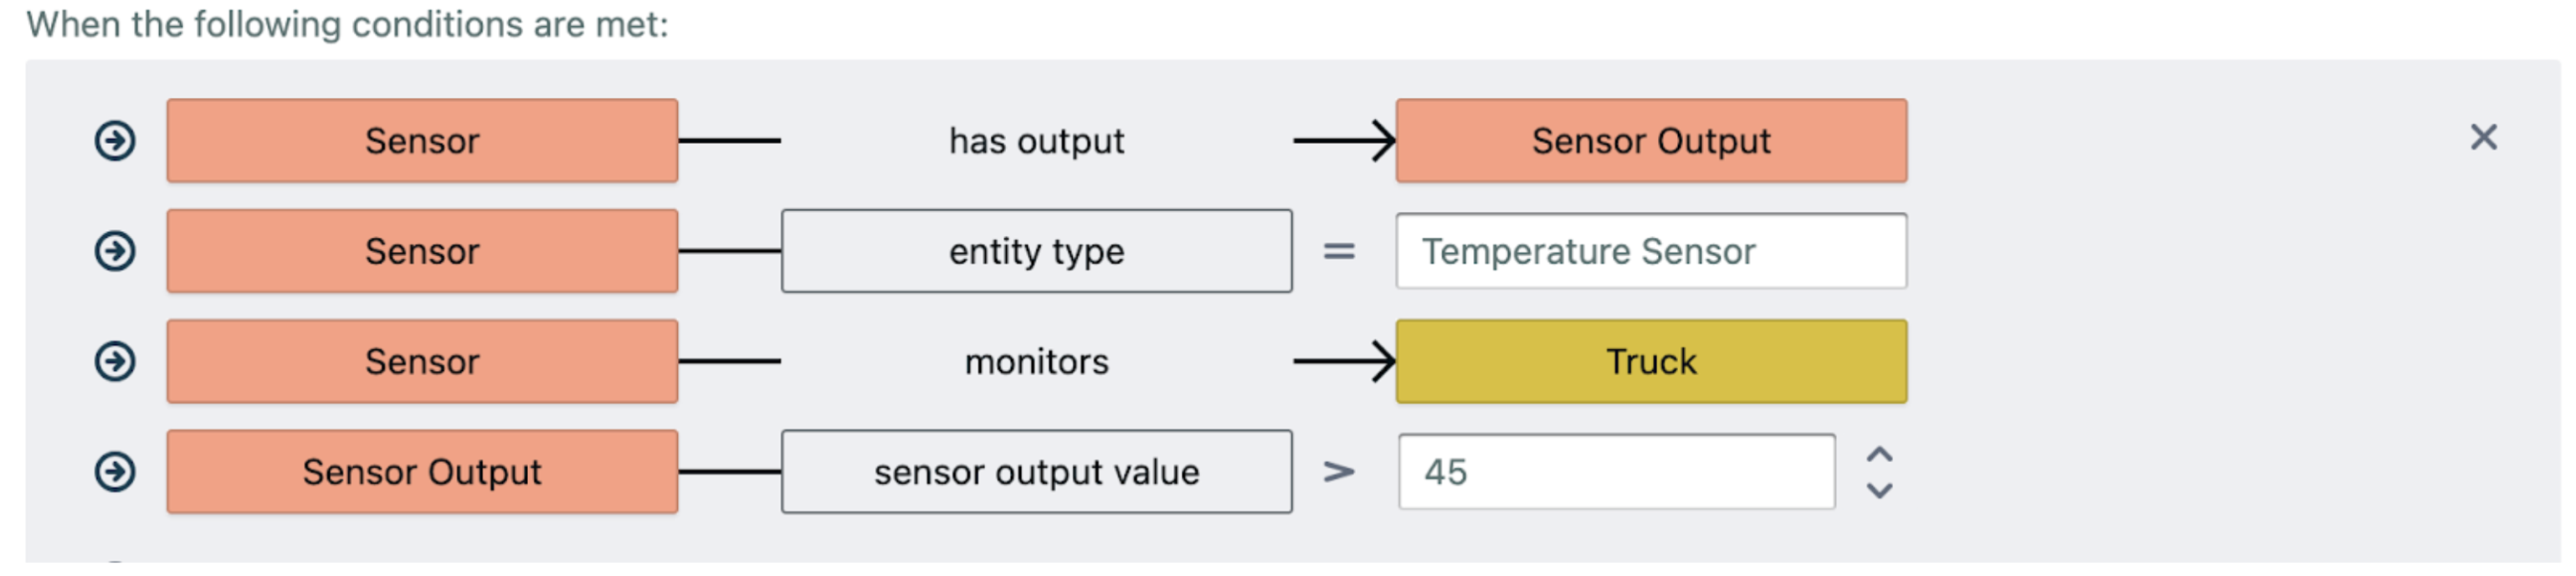Increase the sensor output value with the up stepper

[x=1879, y=455]
